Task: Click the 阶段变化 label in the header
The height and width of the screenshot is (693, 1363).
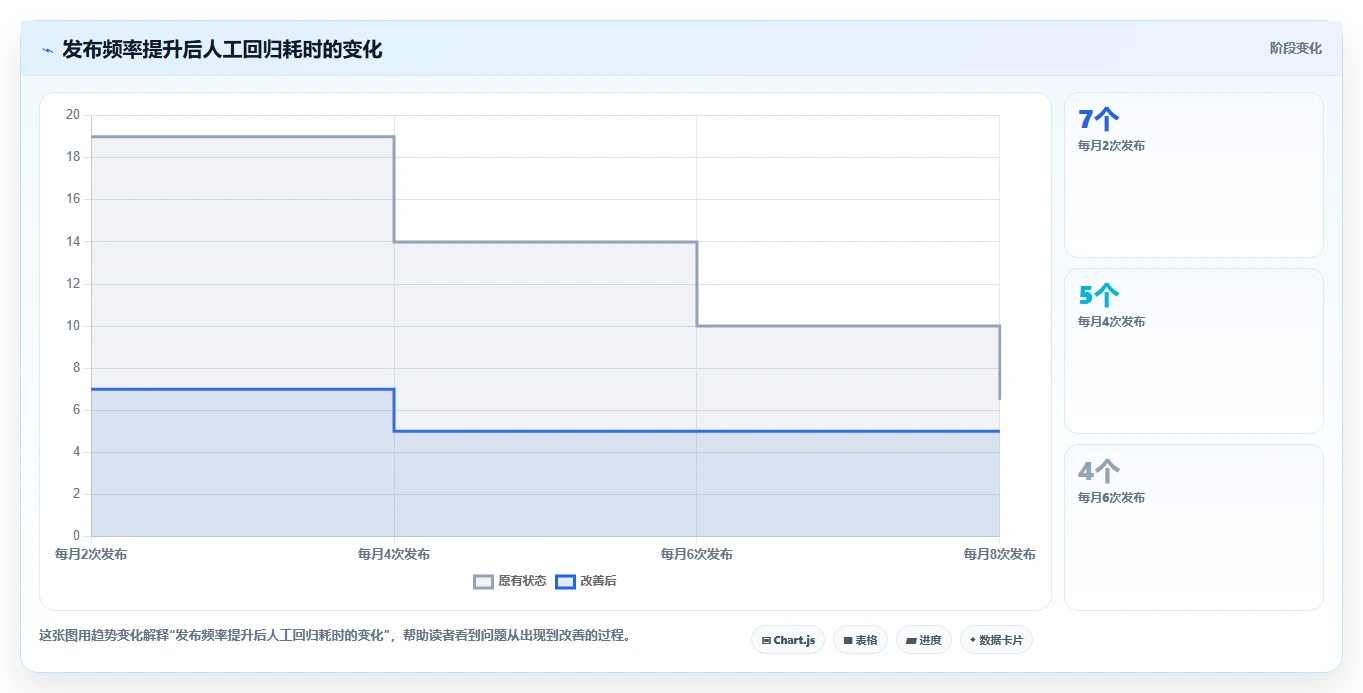Action: 1295,48
